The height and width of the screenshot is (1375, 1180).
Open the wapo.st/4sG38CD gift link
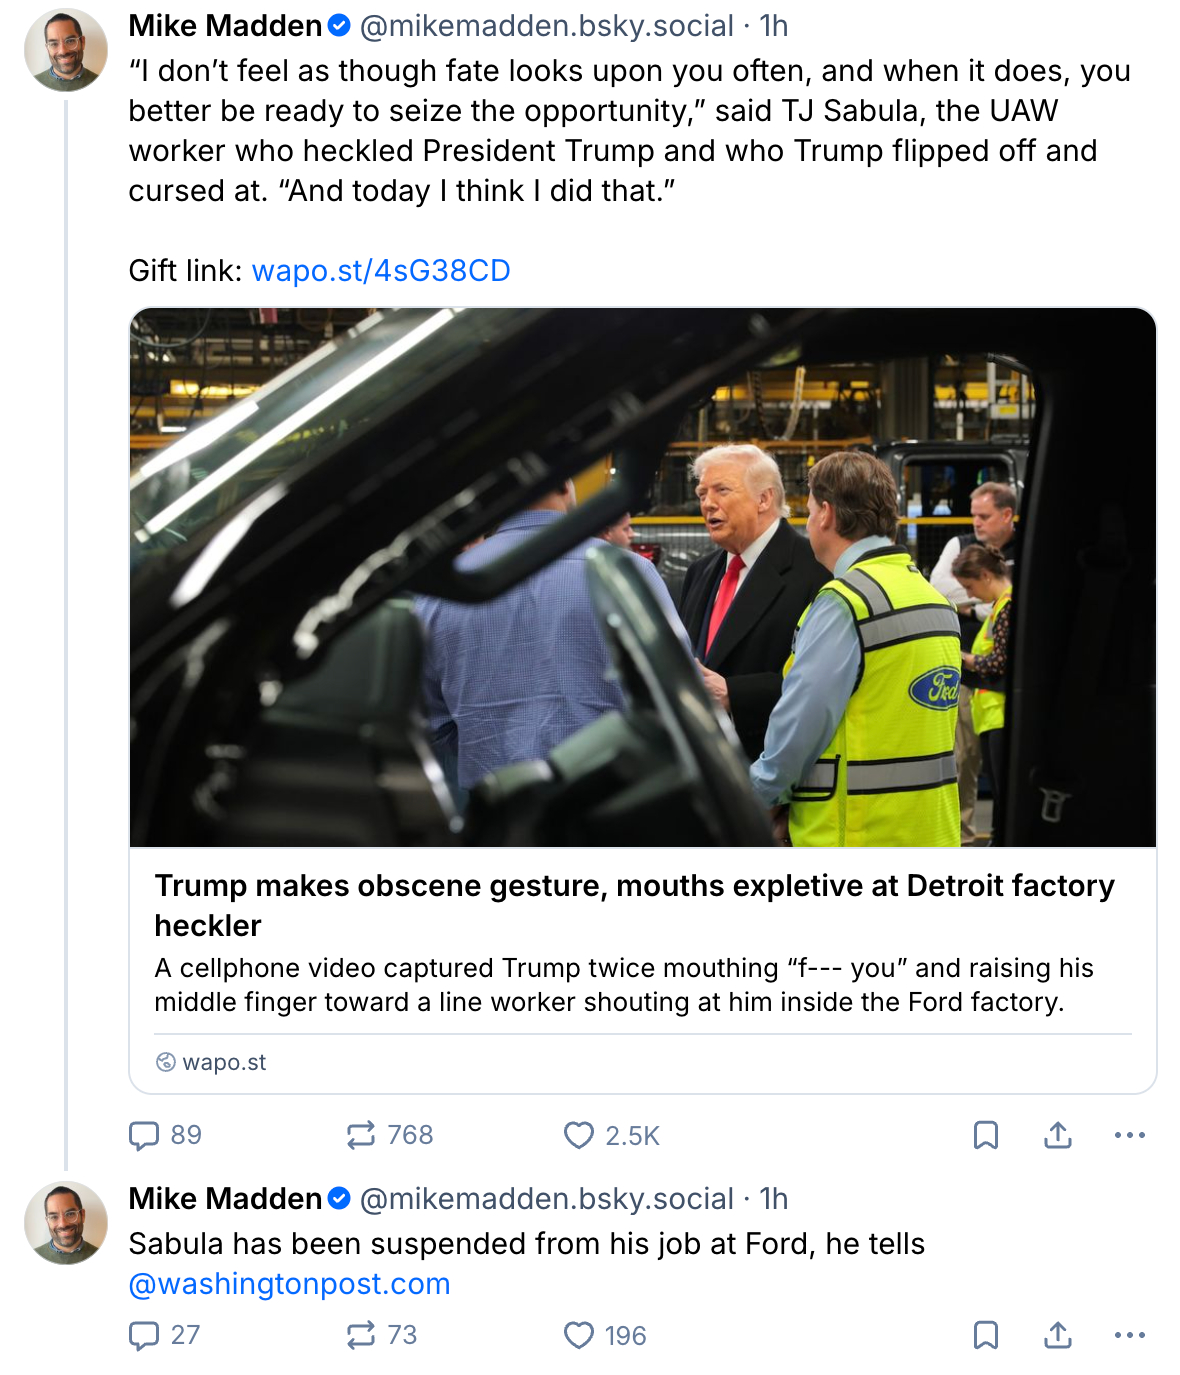pyautogui.click(x=381, y=271)
